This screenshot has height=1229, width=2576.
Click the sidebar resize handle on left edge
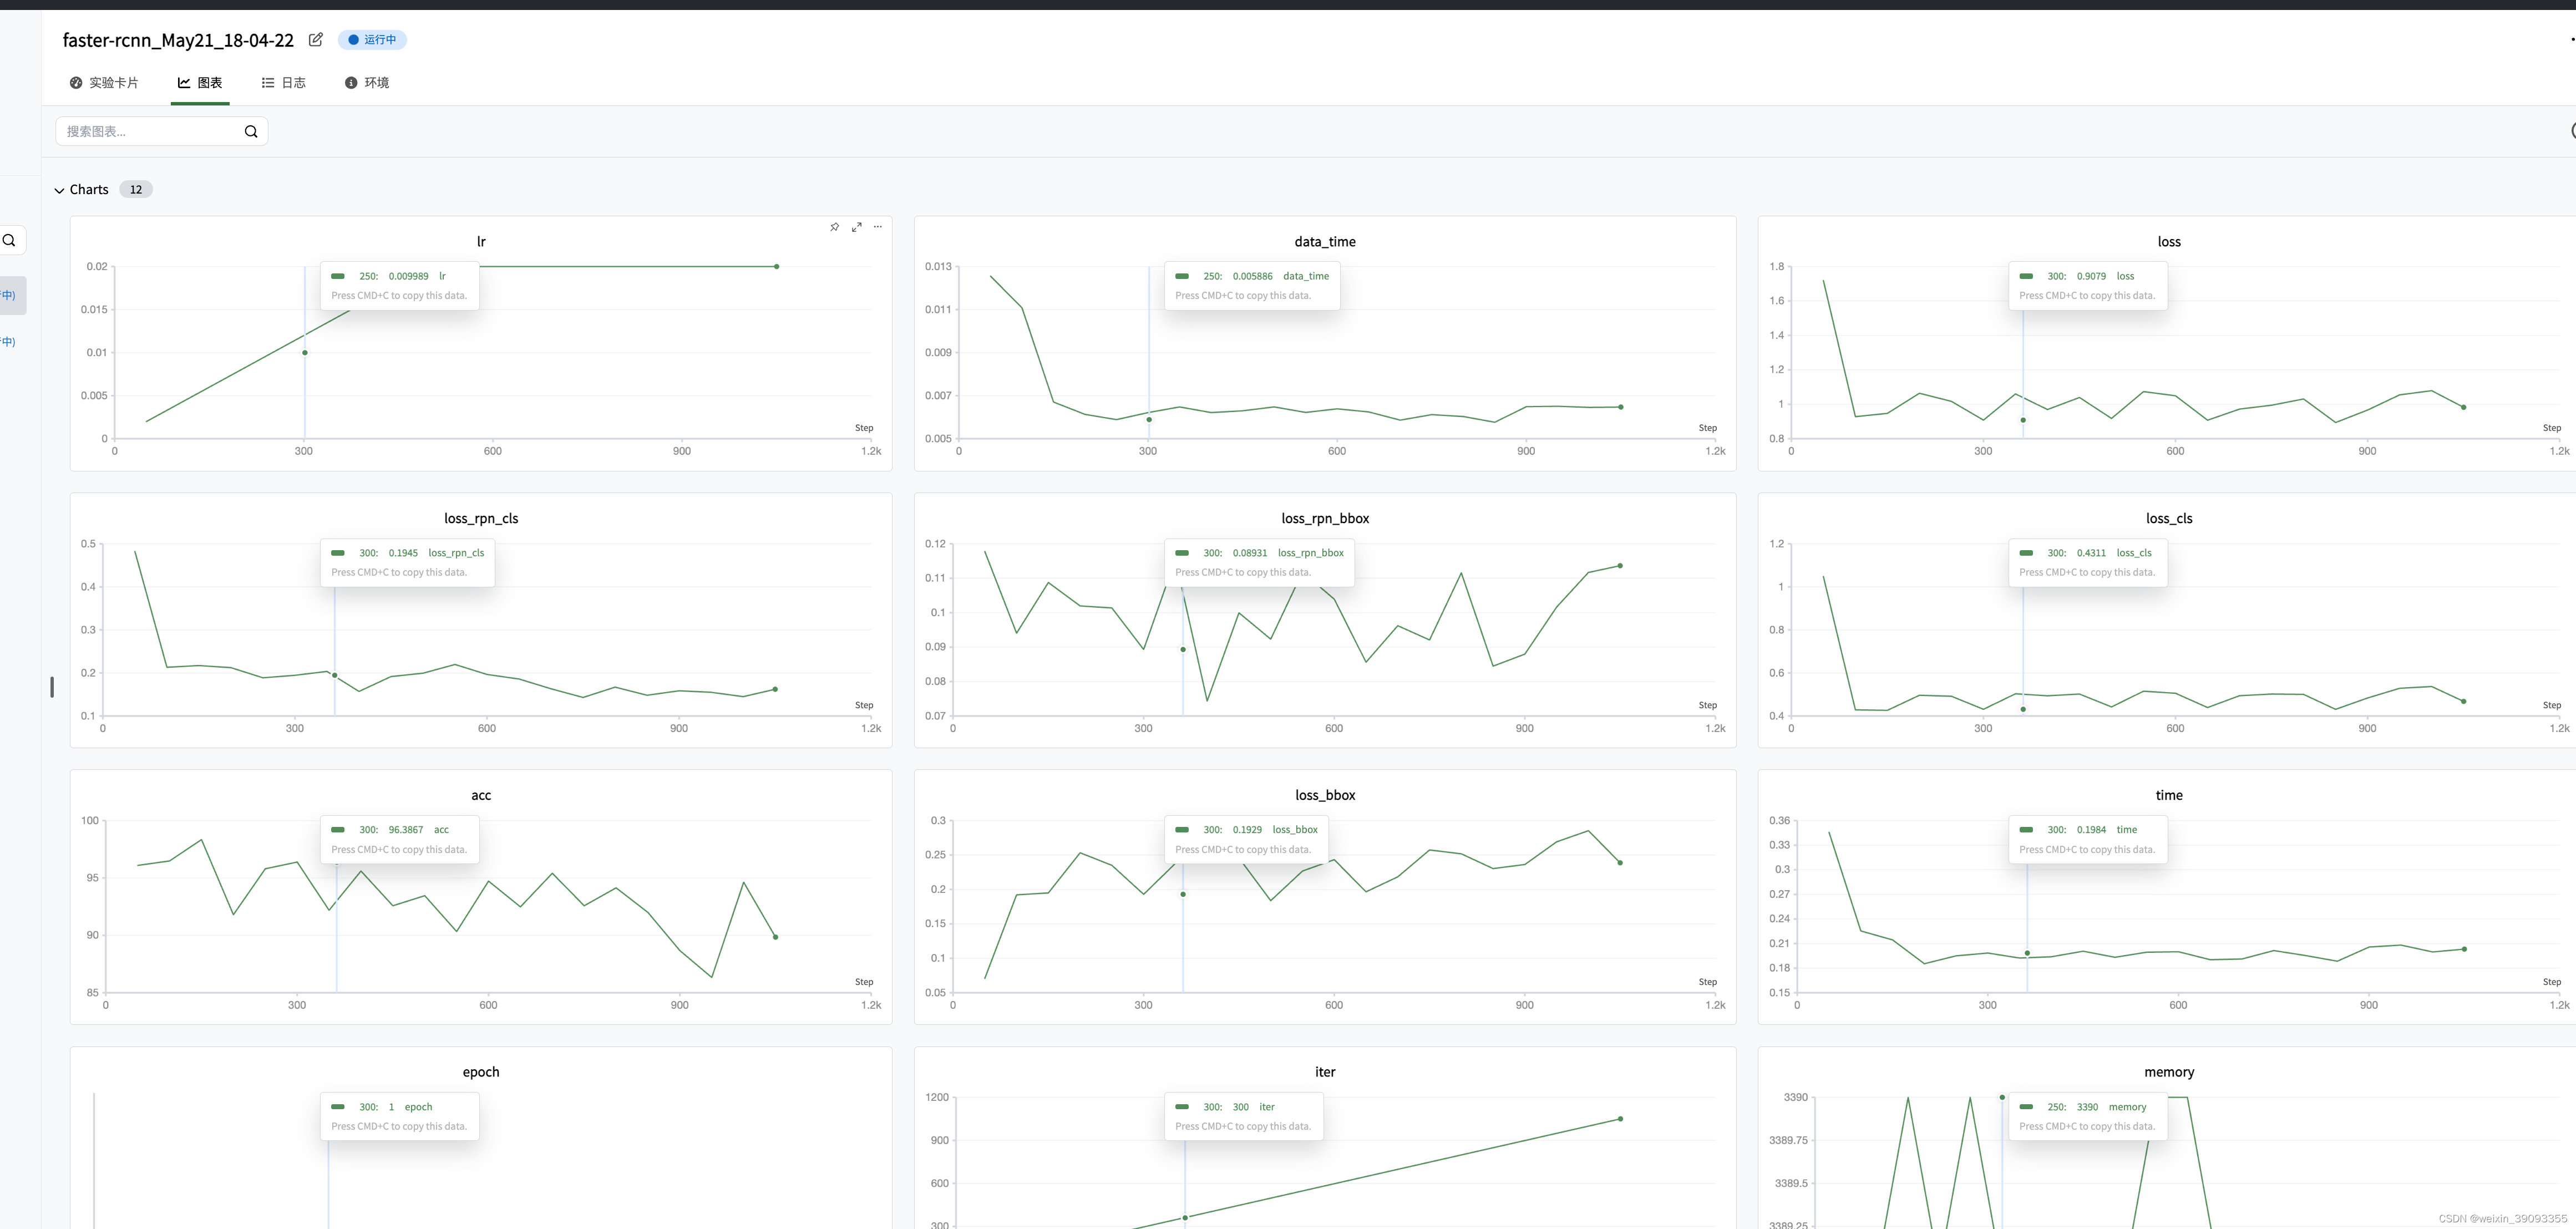click(x=52, y=687)
